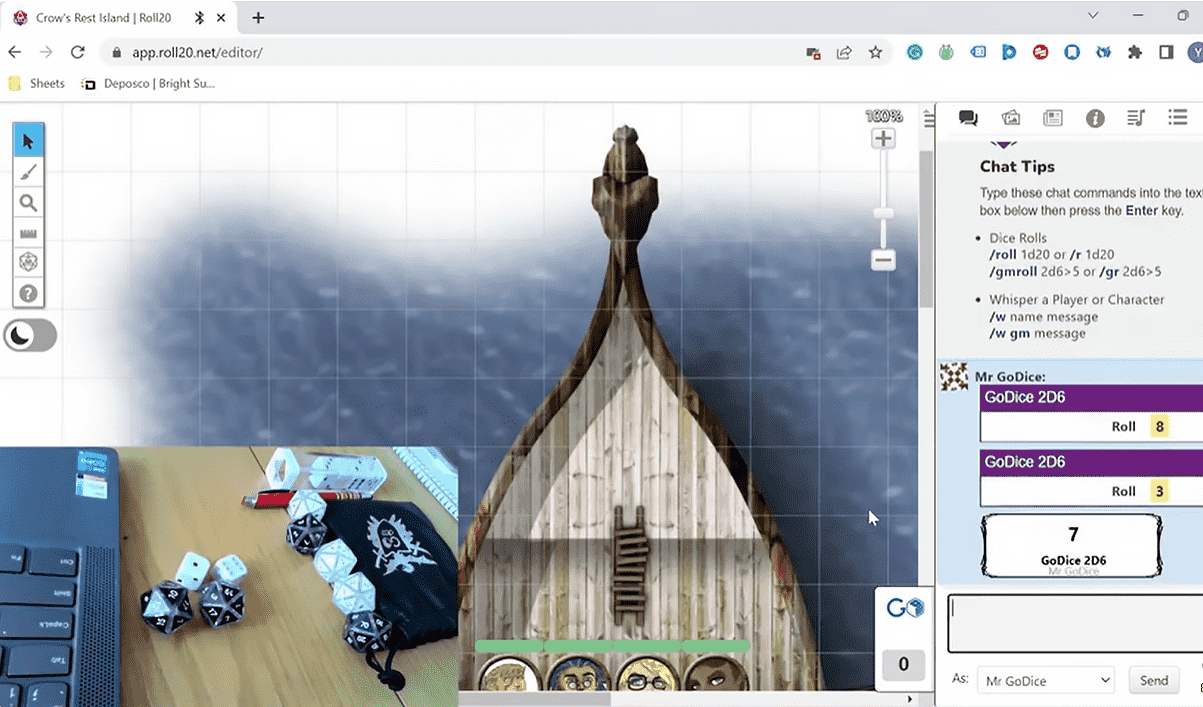Expand the 'As: Mr GoDice' speaker dropdown
Image resolution: width=1203 pixels, height=707 pixels.
[1046, 680]
